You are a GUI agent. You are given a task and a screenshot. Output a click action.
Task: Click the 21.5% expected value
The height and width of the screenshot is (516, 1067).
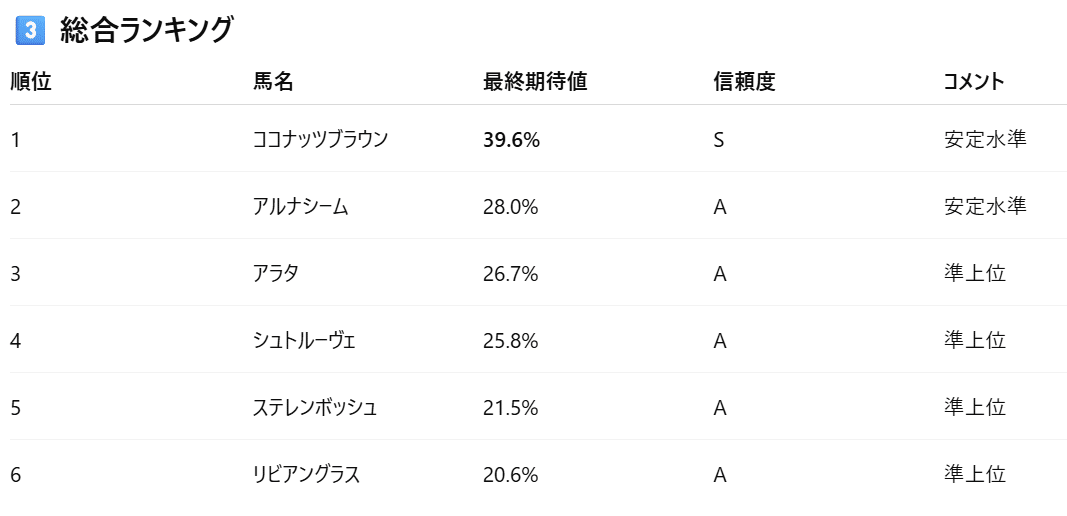(510, 408)
